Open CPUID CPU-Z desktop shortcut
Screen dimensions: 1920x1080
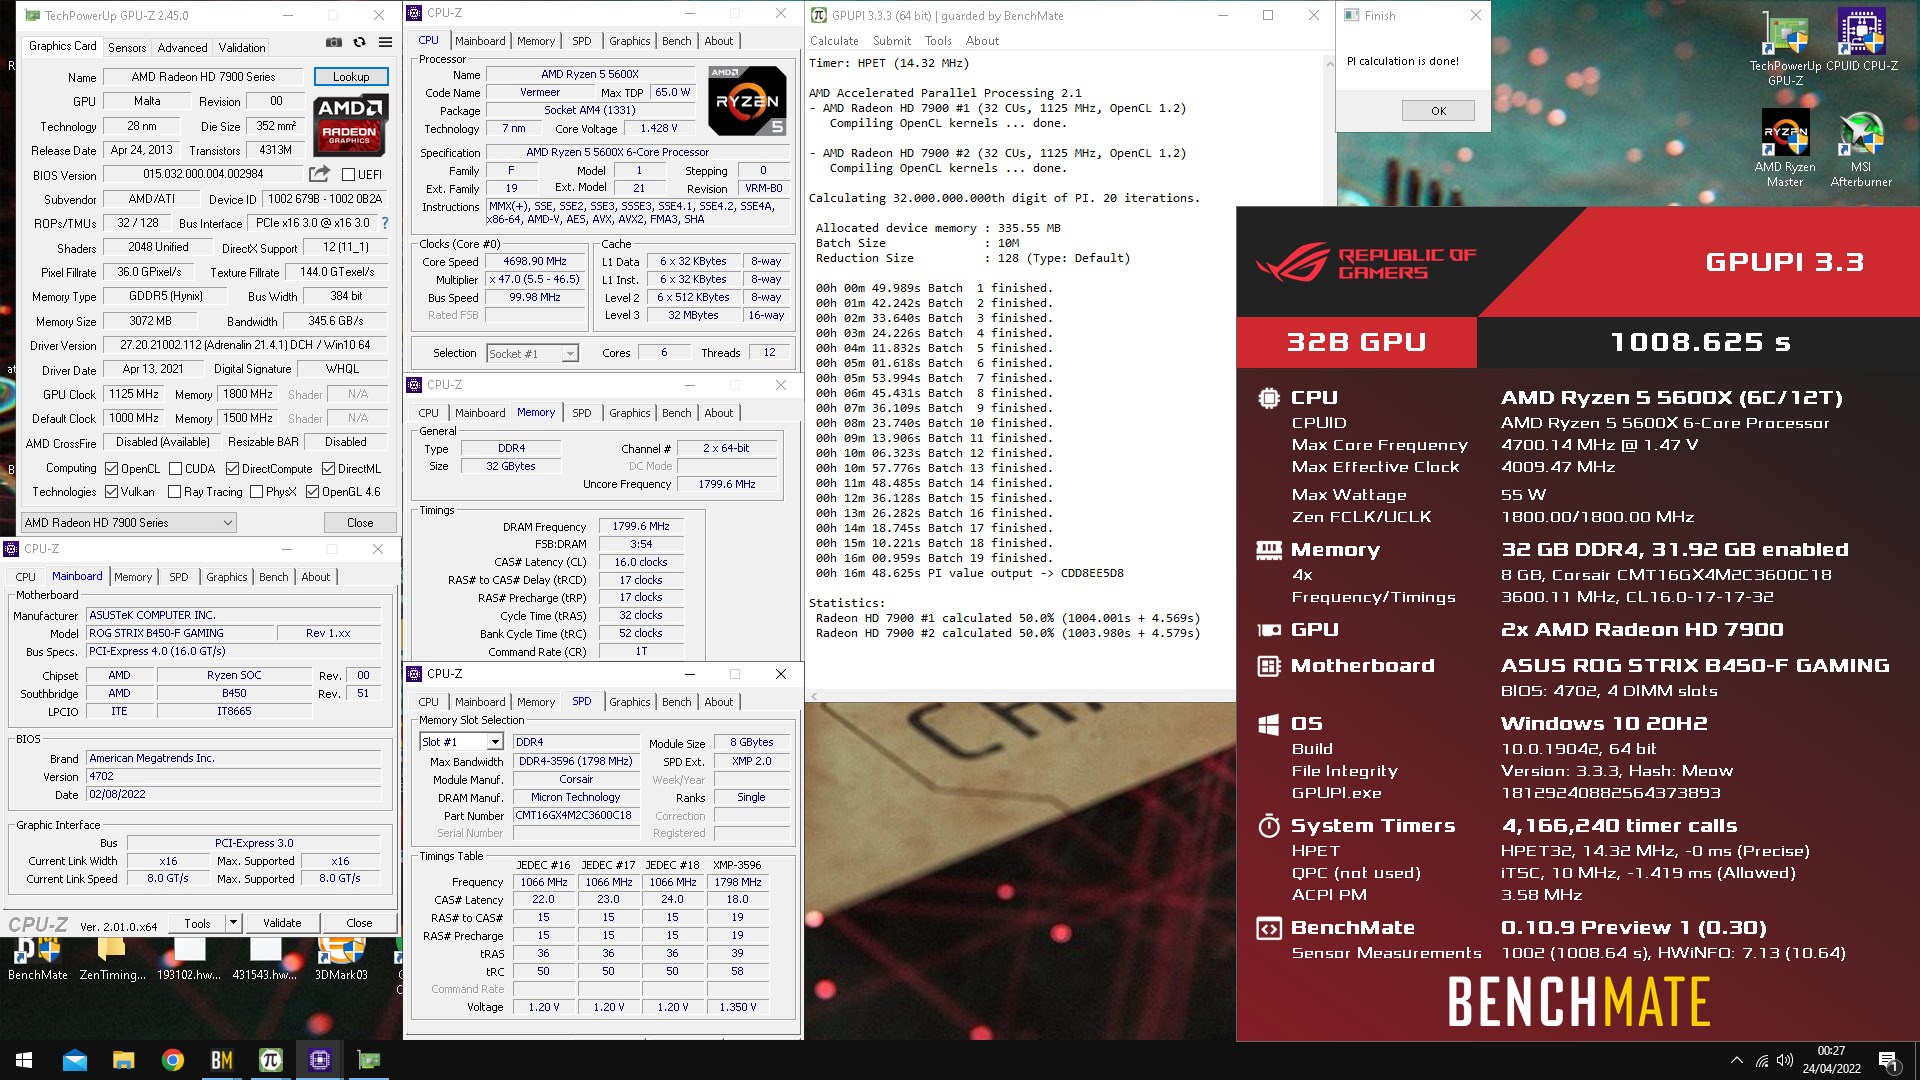coord(1861,40)
